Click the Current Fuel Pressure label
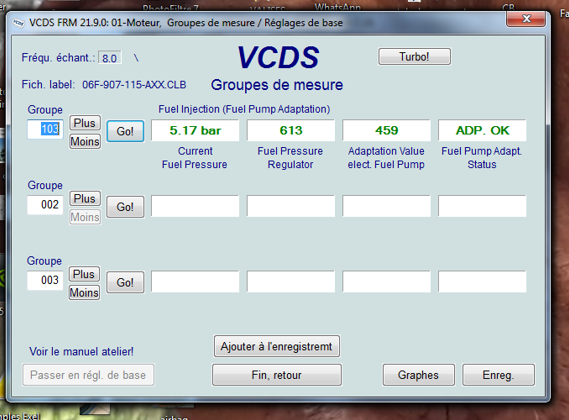Image resolution: width=569 pixels, height=420 pixels. click(x=195, y=158)
